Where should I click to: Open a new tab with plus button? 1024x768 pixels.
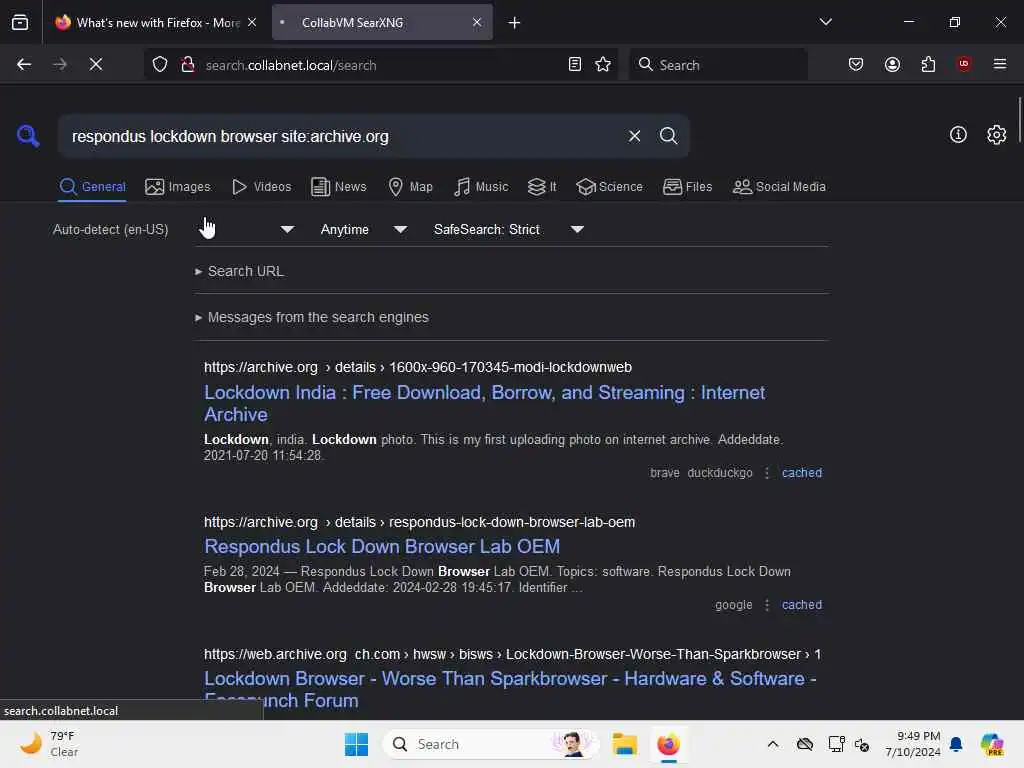[x=515, y=23]
